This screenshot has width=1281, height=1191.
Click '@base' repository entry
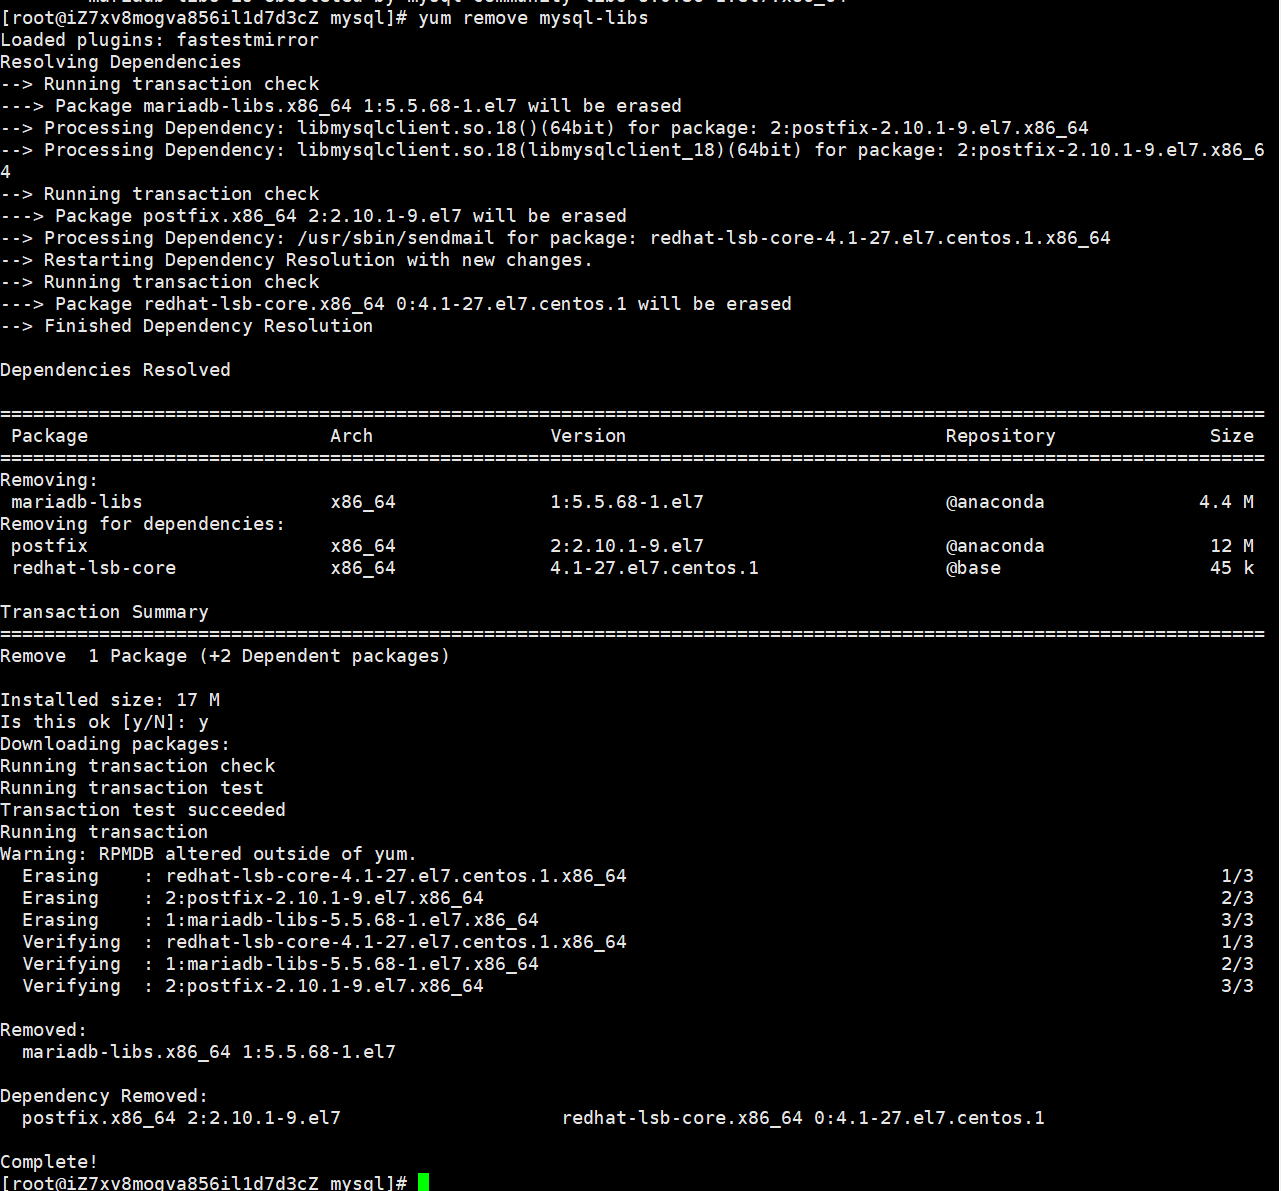[x=973, y=568]
